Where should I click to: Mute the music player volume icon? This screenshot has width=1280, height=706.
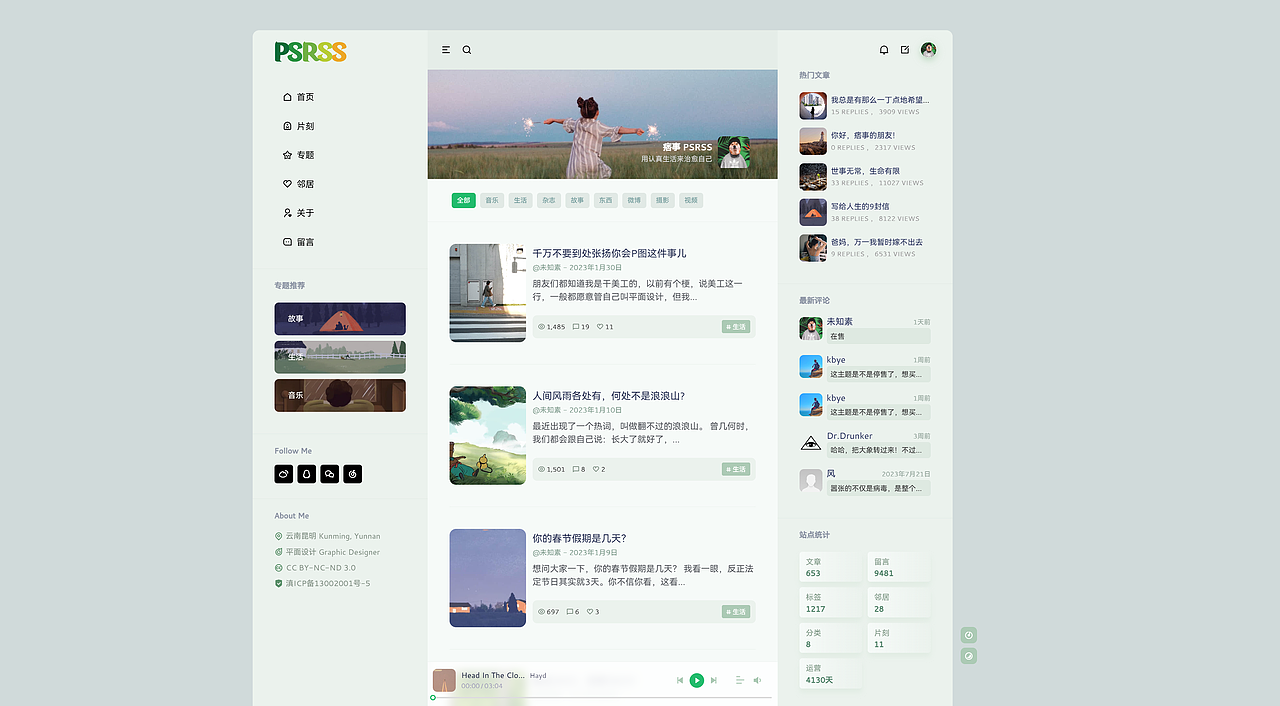pos(758,680)
